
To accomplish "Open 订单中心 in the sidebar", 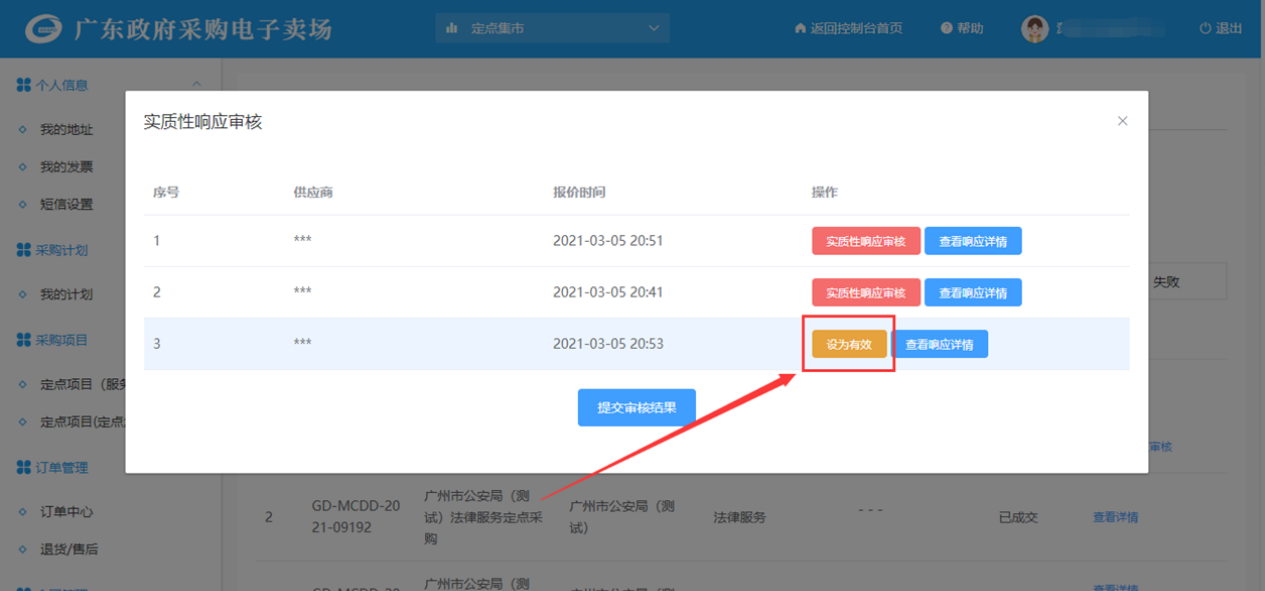I will tap(66, 512).
